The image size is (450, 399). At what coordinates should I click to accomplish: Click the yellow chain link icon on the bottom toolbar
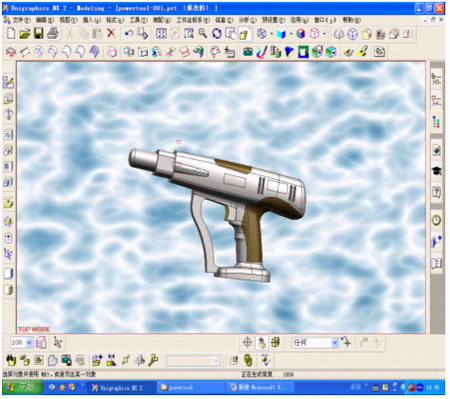(248, 360)
